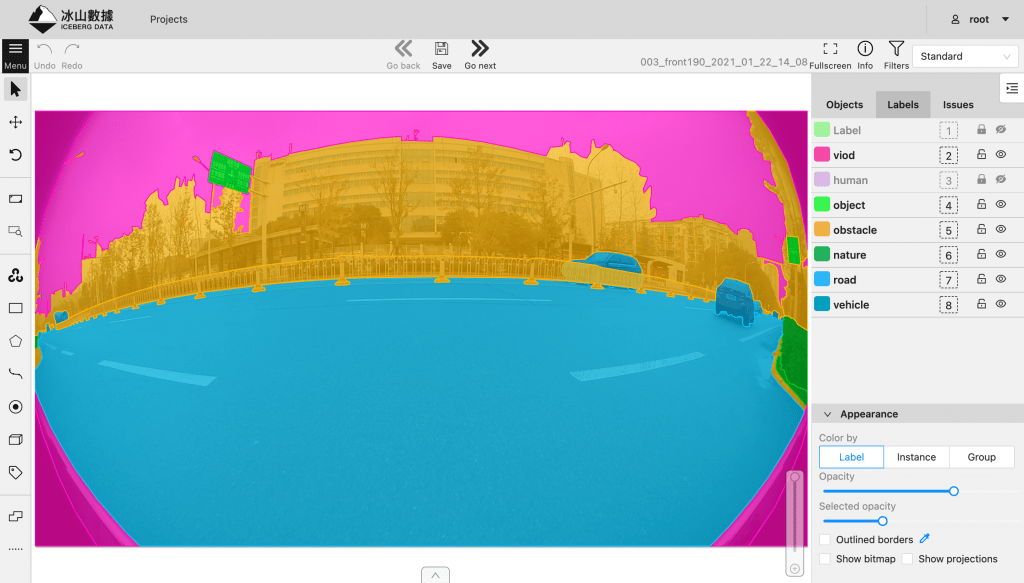The width and height of the screenshot is (1024, 583).
Task: Check the Show bitmap option
Action: 825,559
